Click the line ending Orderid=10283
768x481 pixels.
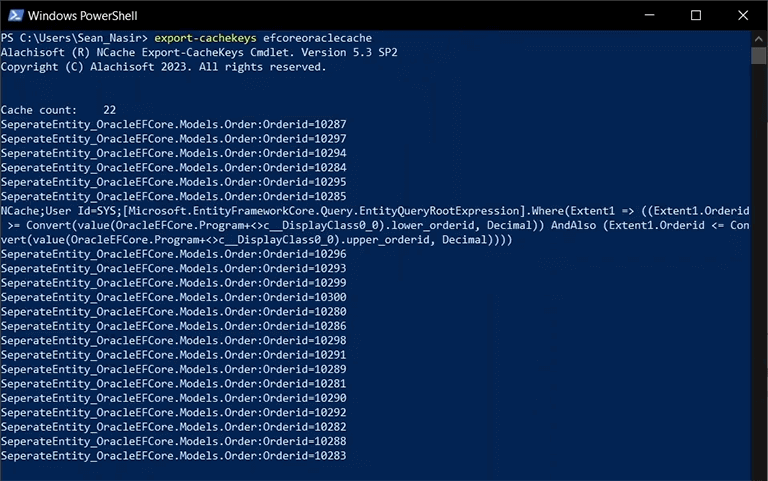click(x=173, y=456)
